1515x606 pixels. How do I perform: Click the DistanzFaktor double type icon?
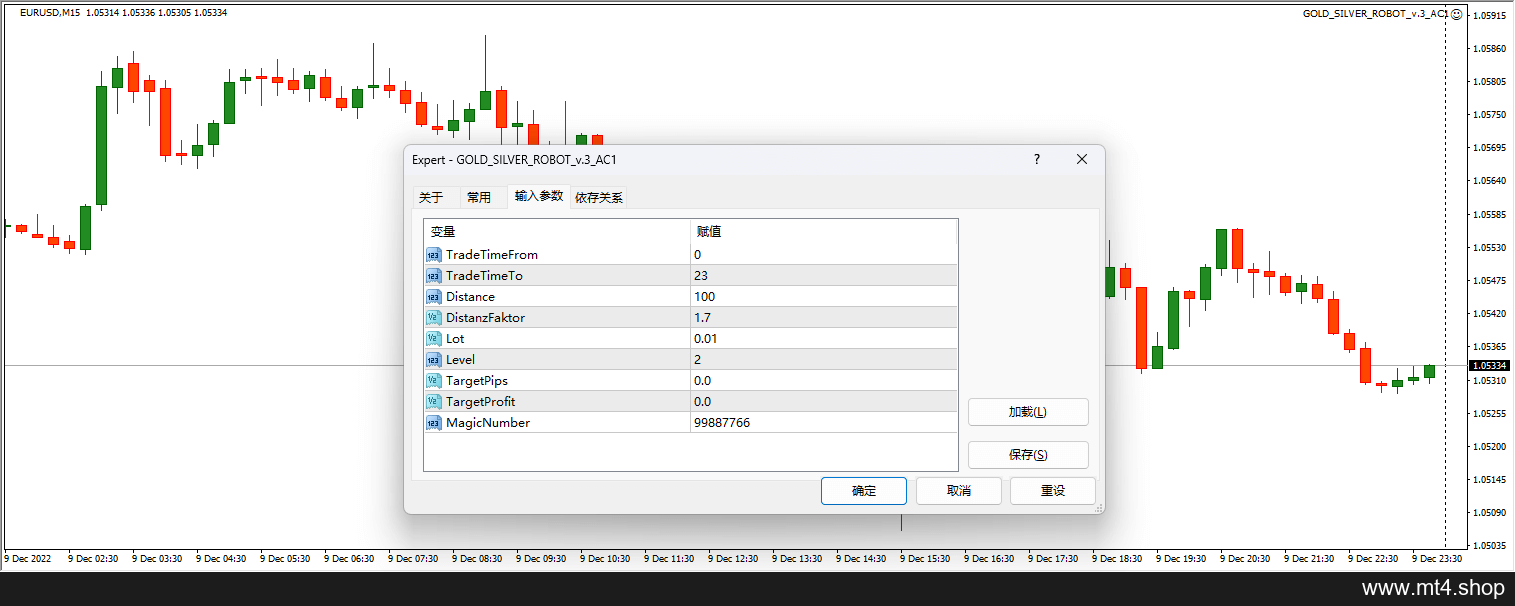434,318
